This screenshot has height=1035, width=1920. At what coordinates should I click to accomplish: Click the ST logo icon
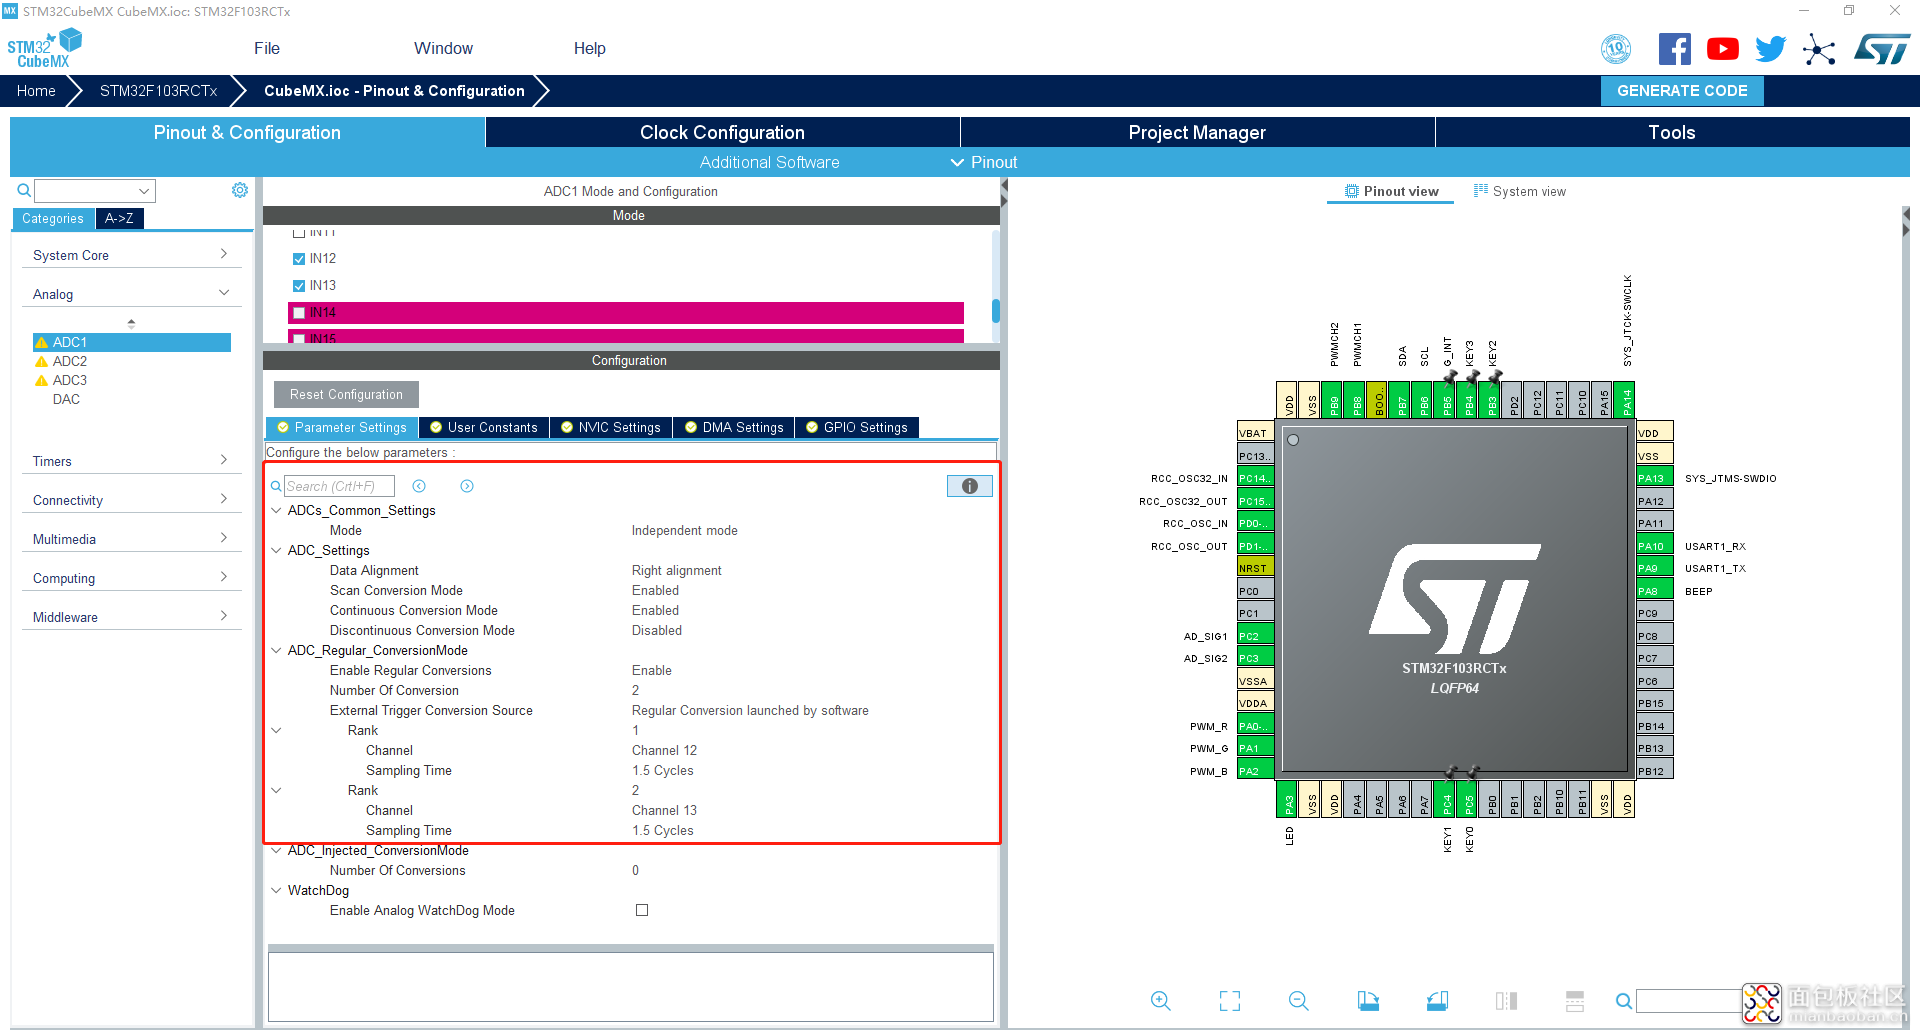tap(1881, 49)
